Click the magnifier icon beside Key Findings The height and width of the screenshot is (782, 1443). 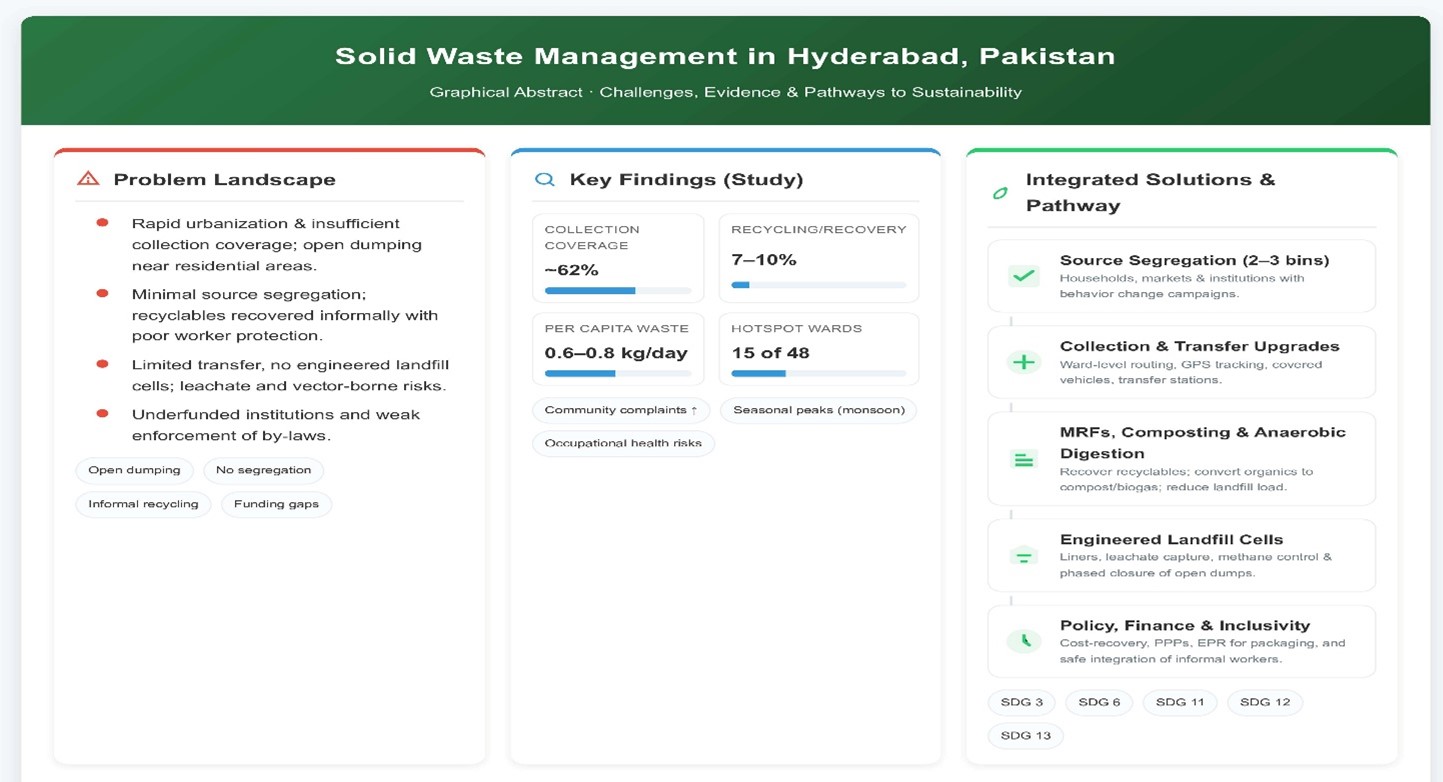pyautogui.click(x=544, y=180)
